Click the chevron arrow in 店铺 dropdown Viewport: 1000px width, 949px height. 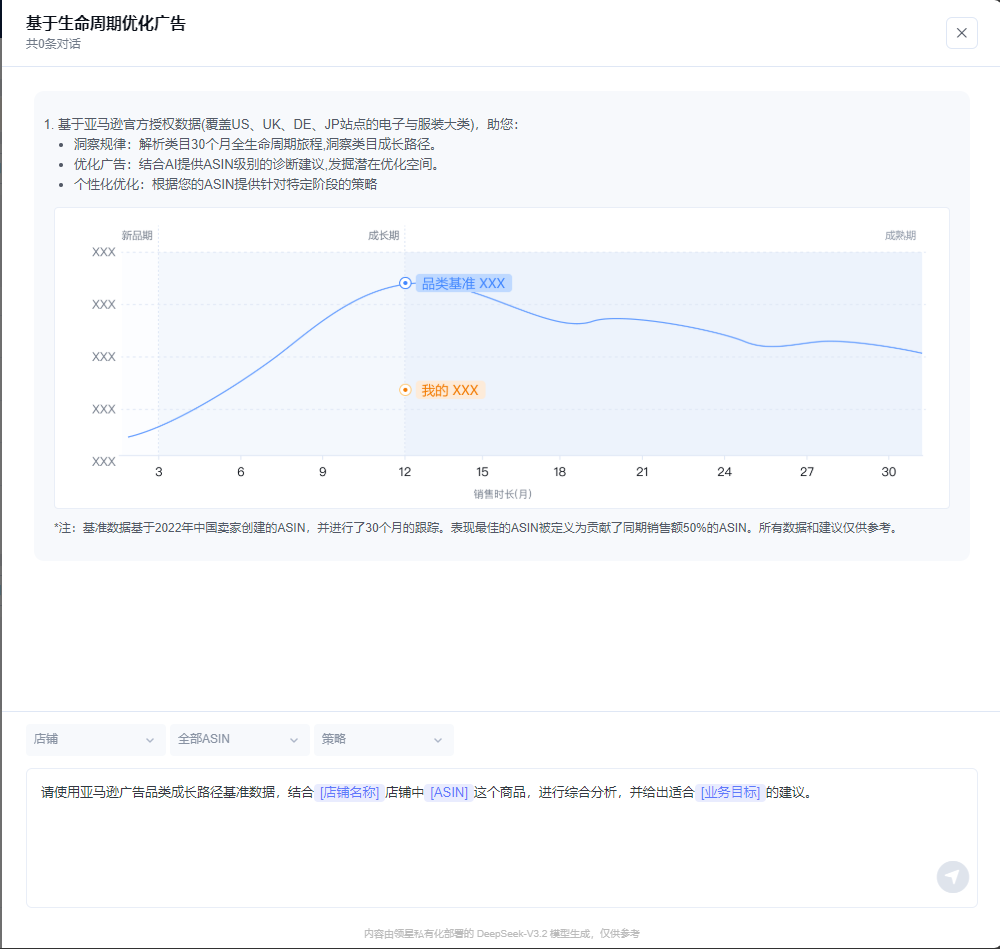150,740
